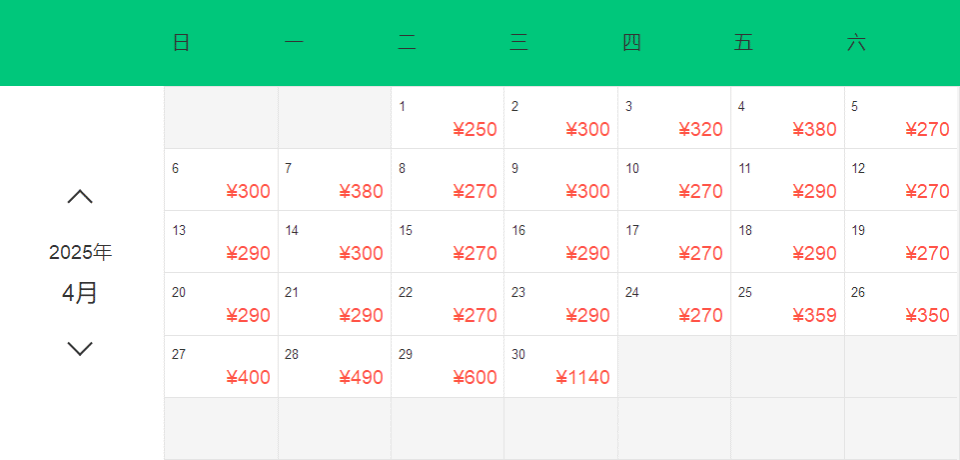960x460 pixels.
Task: Go to next month with down chevron
Action: (80, 349)
